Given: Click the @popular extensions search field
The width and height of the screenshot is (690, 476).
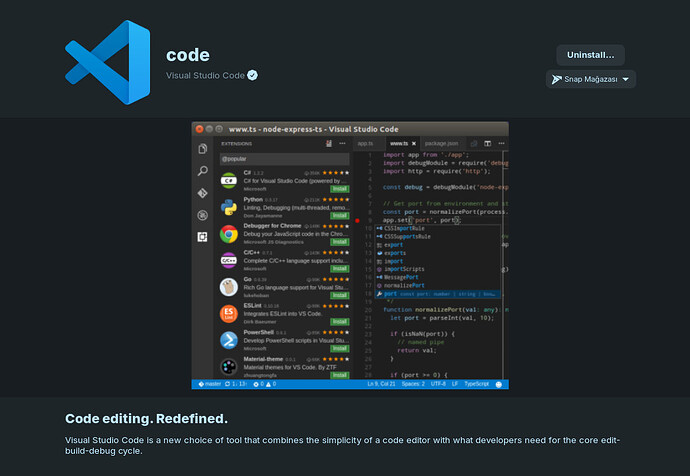Looking at the screenshot, I should 285,159.
